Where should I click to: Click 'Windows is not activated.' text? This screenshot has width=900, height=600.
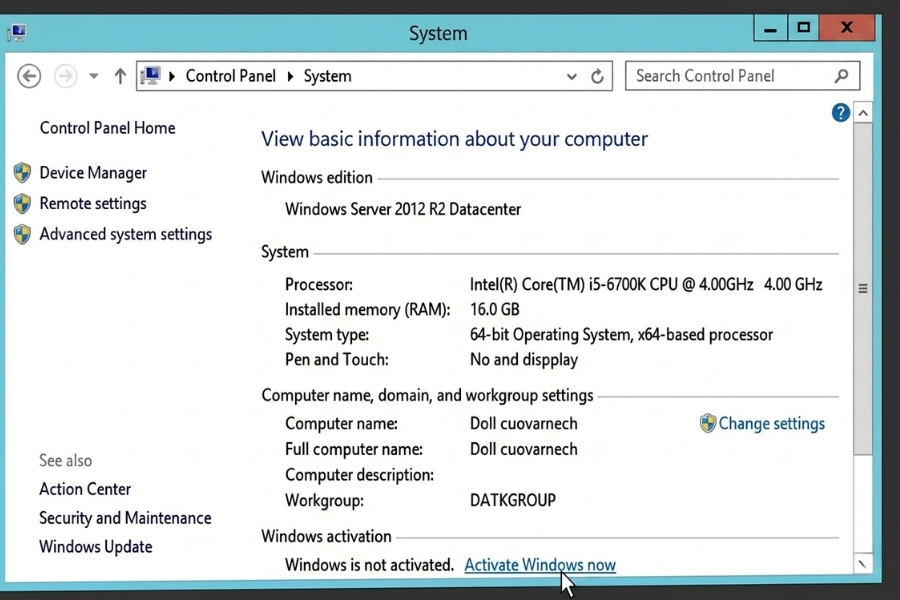[369, 565]
